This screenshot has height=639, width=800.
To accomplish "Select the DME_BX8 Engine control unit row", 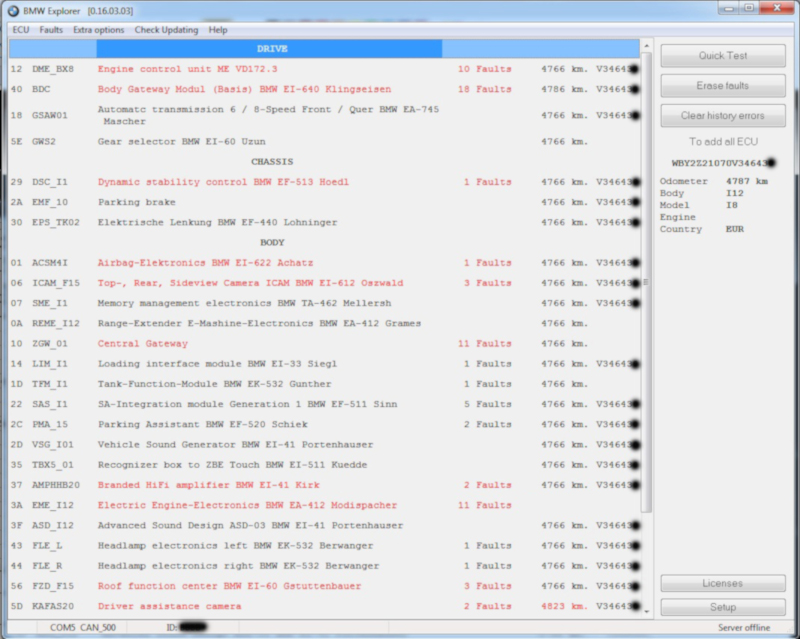I will pyautogui.click(x=324, y=69).
